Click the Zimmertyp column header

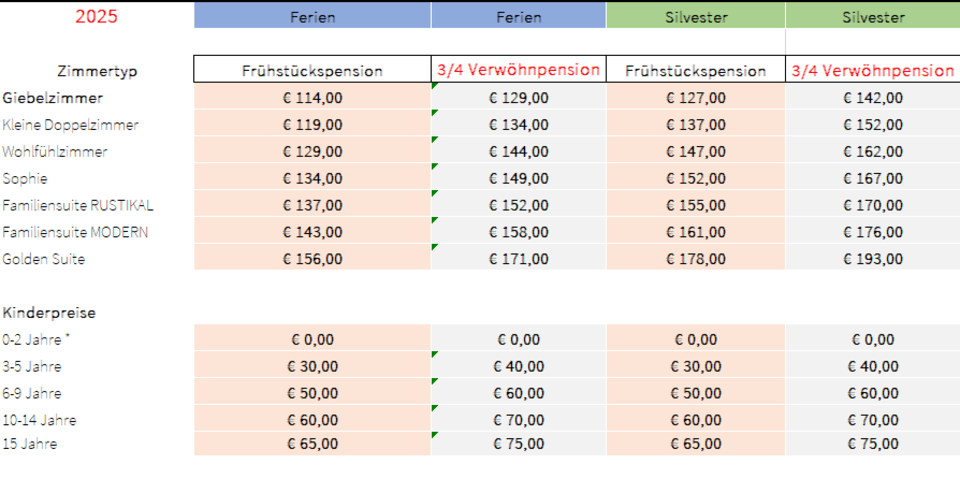pyautogui.click(x=97, y=71)
